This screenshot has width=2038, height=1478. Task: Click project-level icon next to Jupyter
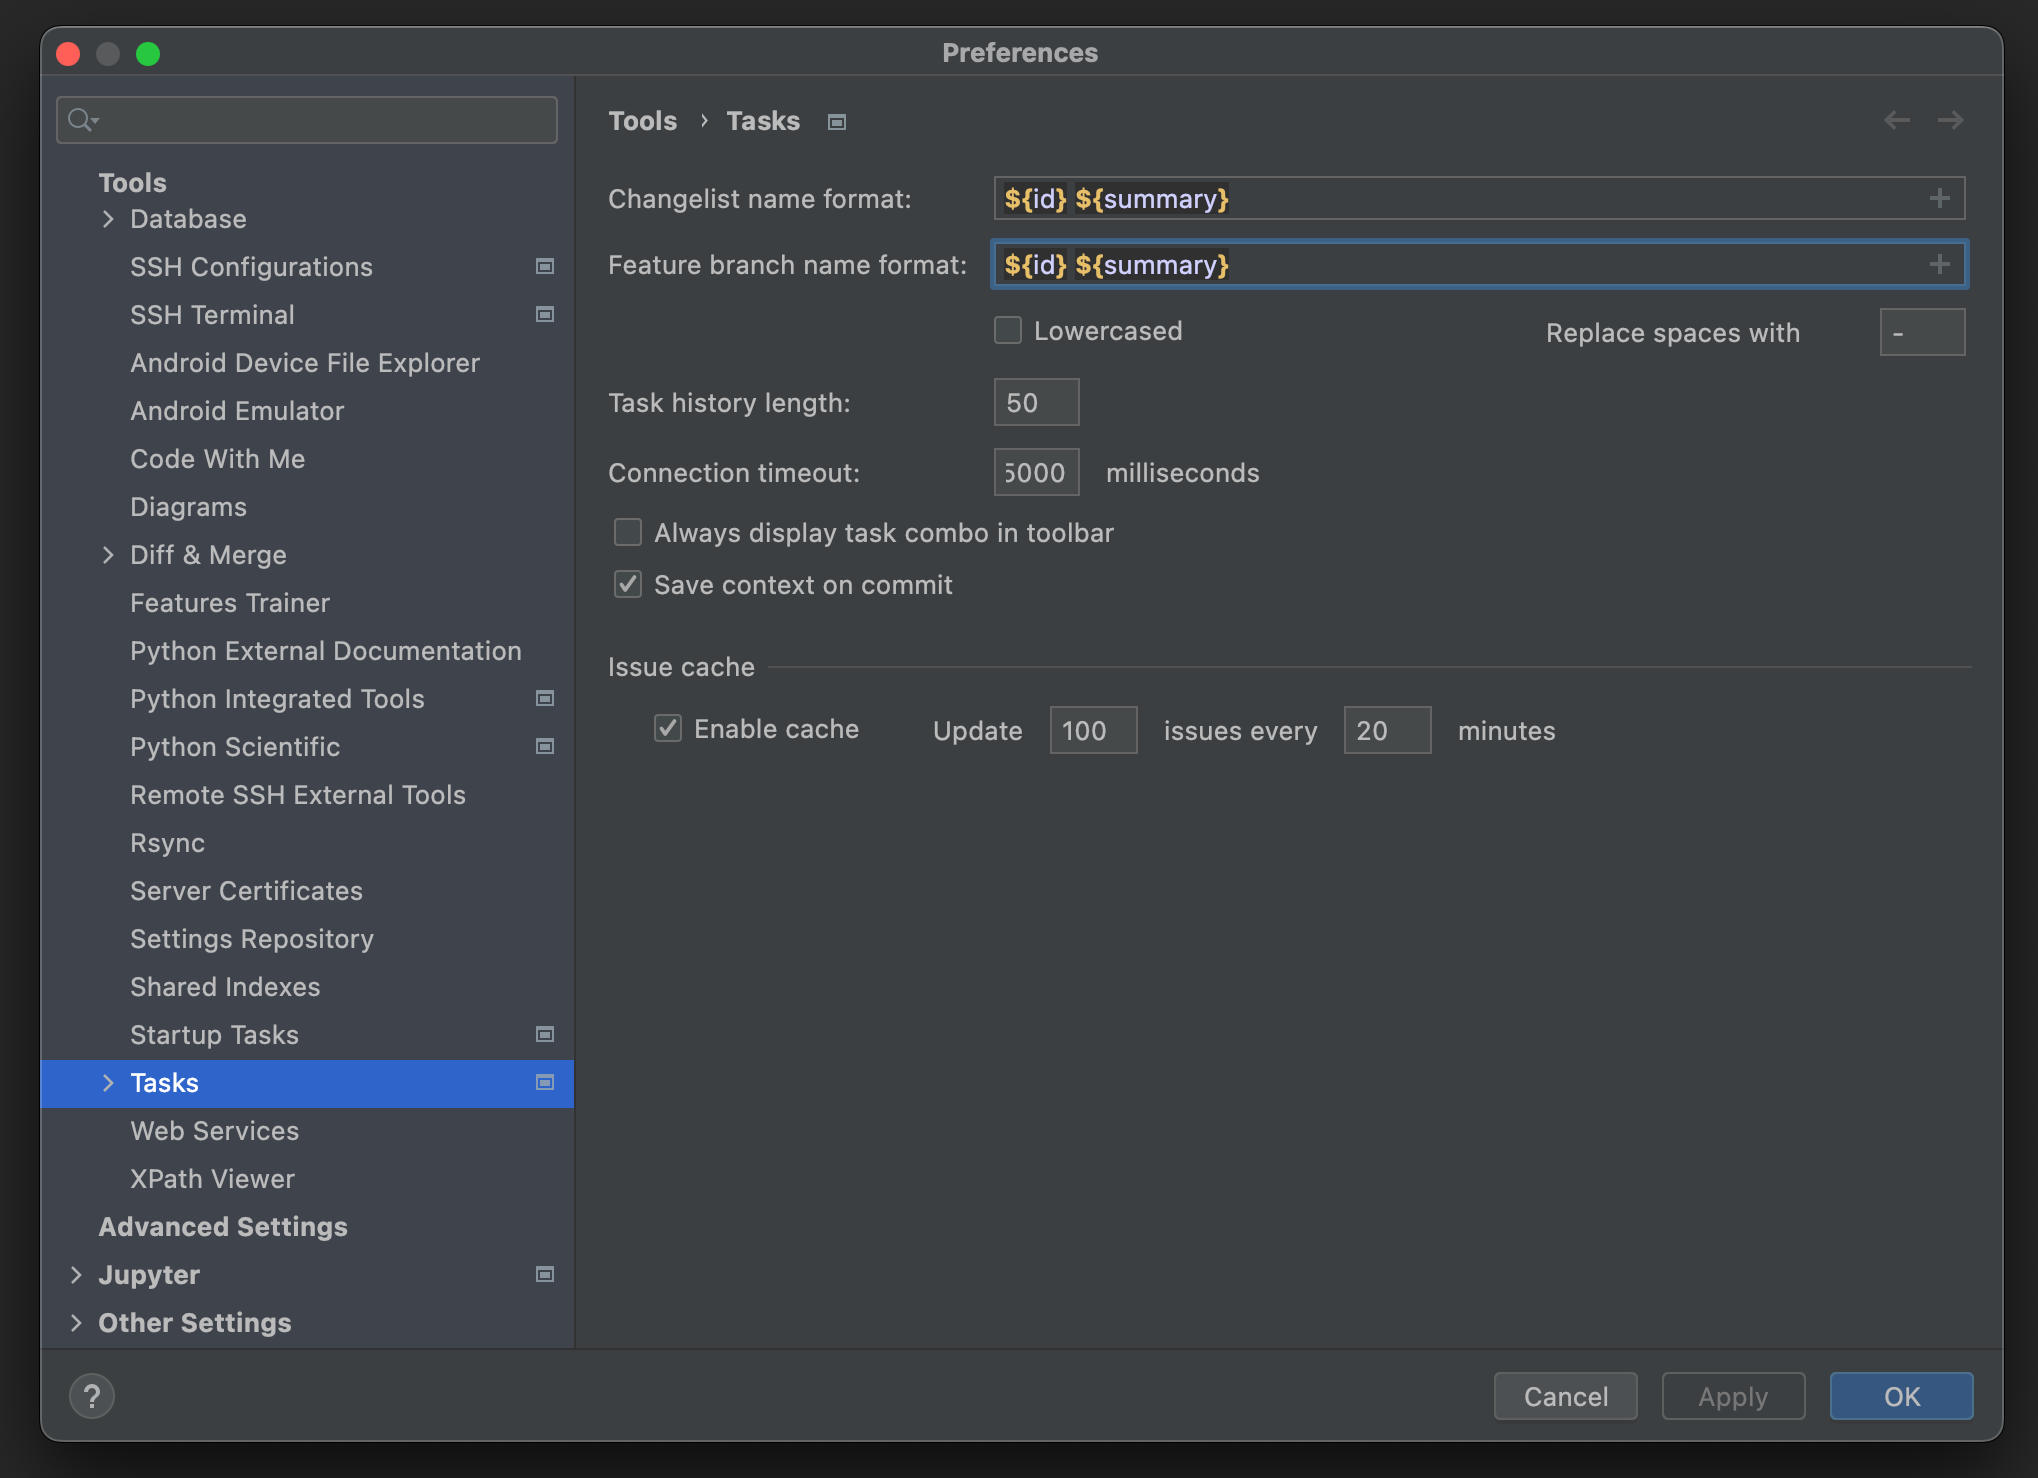pos(545,1274)
